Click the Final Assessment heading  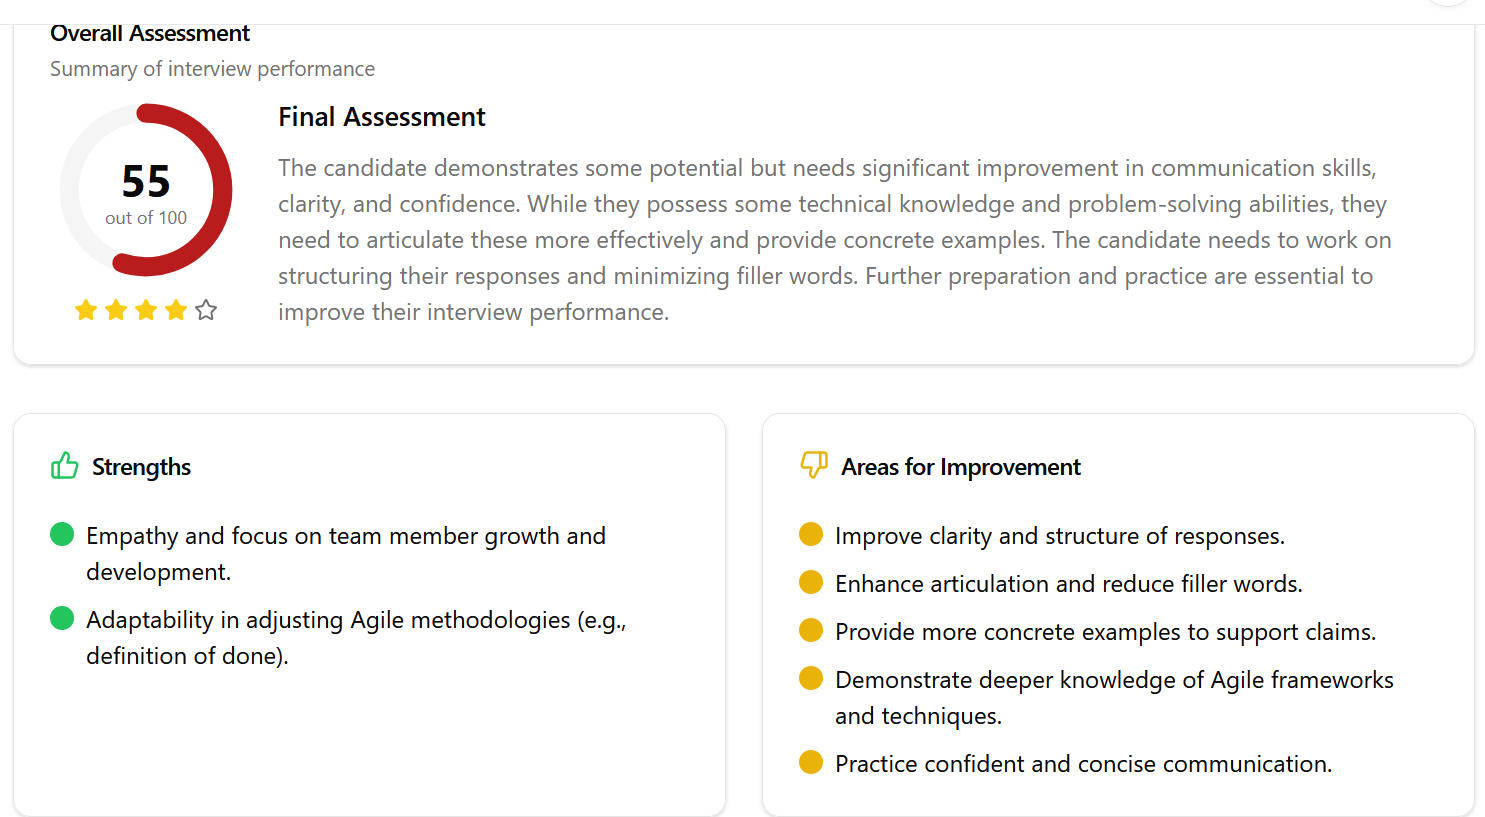tap(381, 117)
